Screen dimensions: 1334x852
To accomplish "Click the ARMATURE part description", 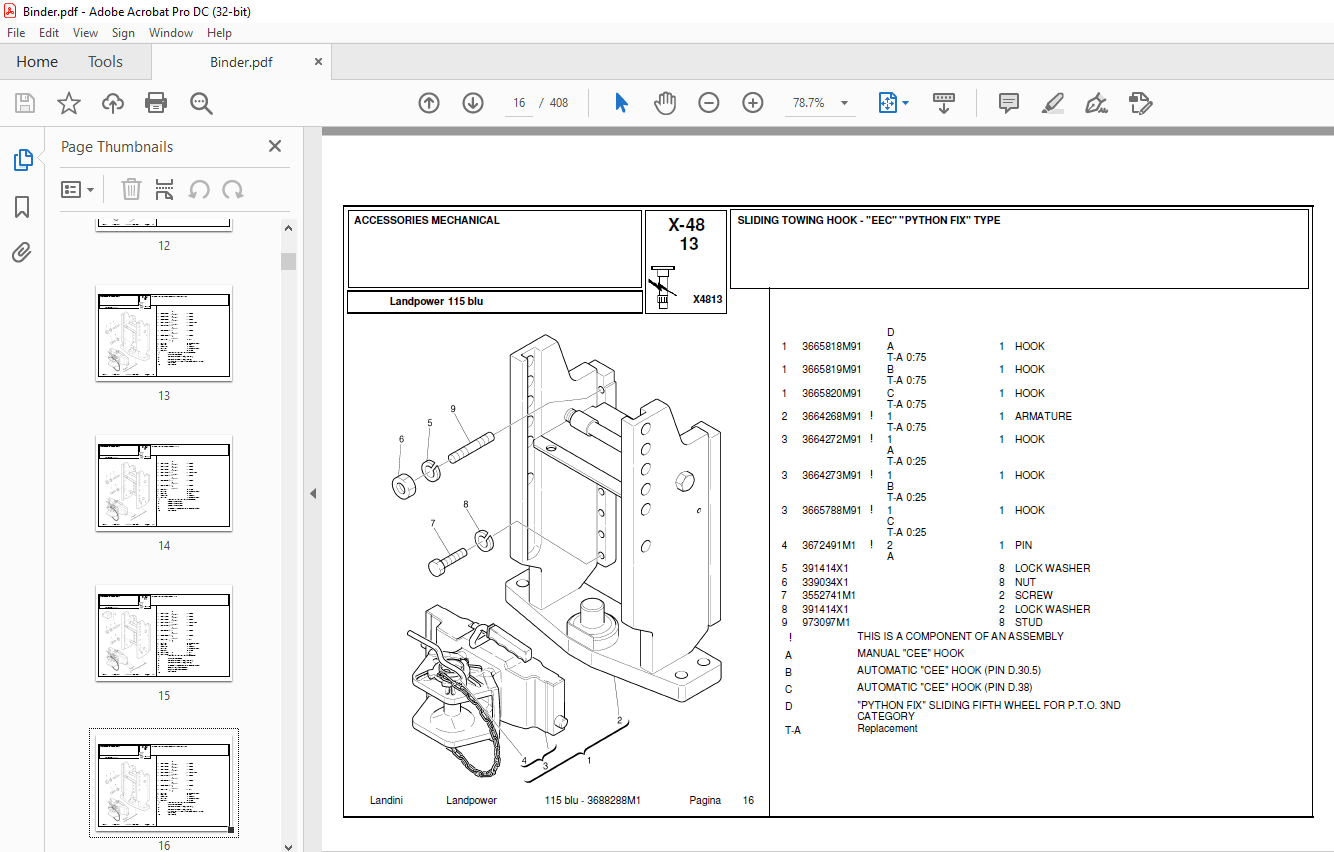I will (x=1043, y=416).
